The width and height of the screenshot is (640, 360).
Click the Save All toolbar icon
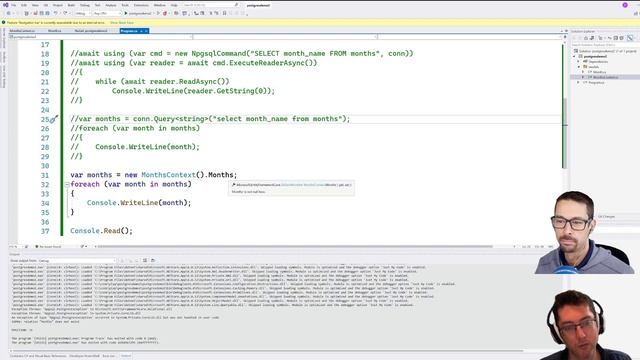47,13
